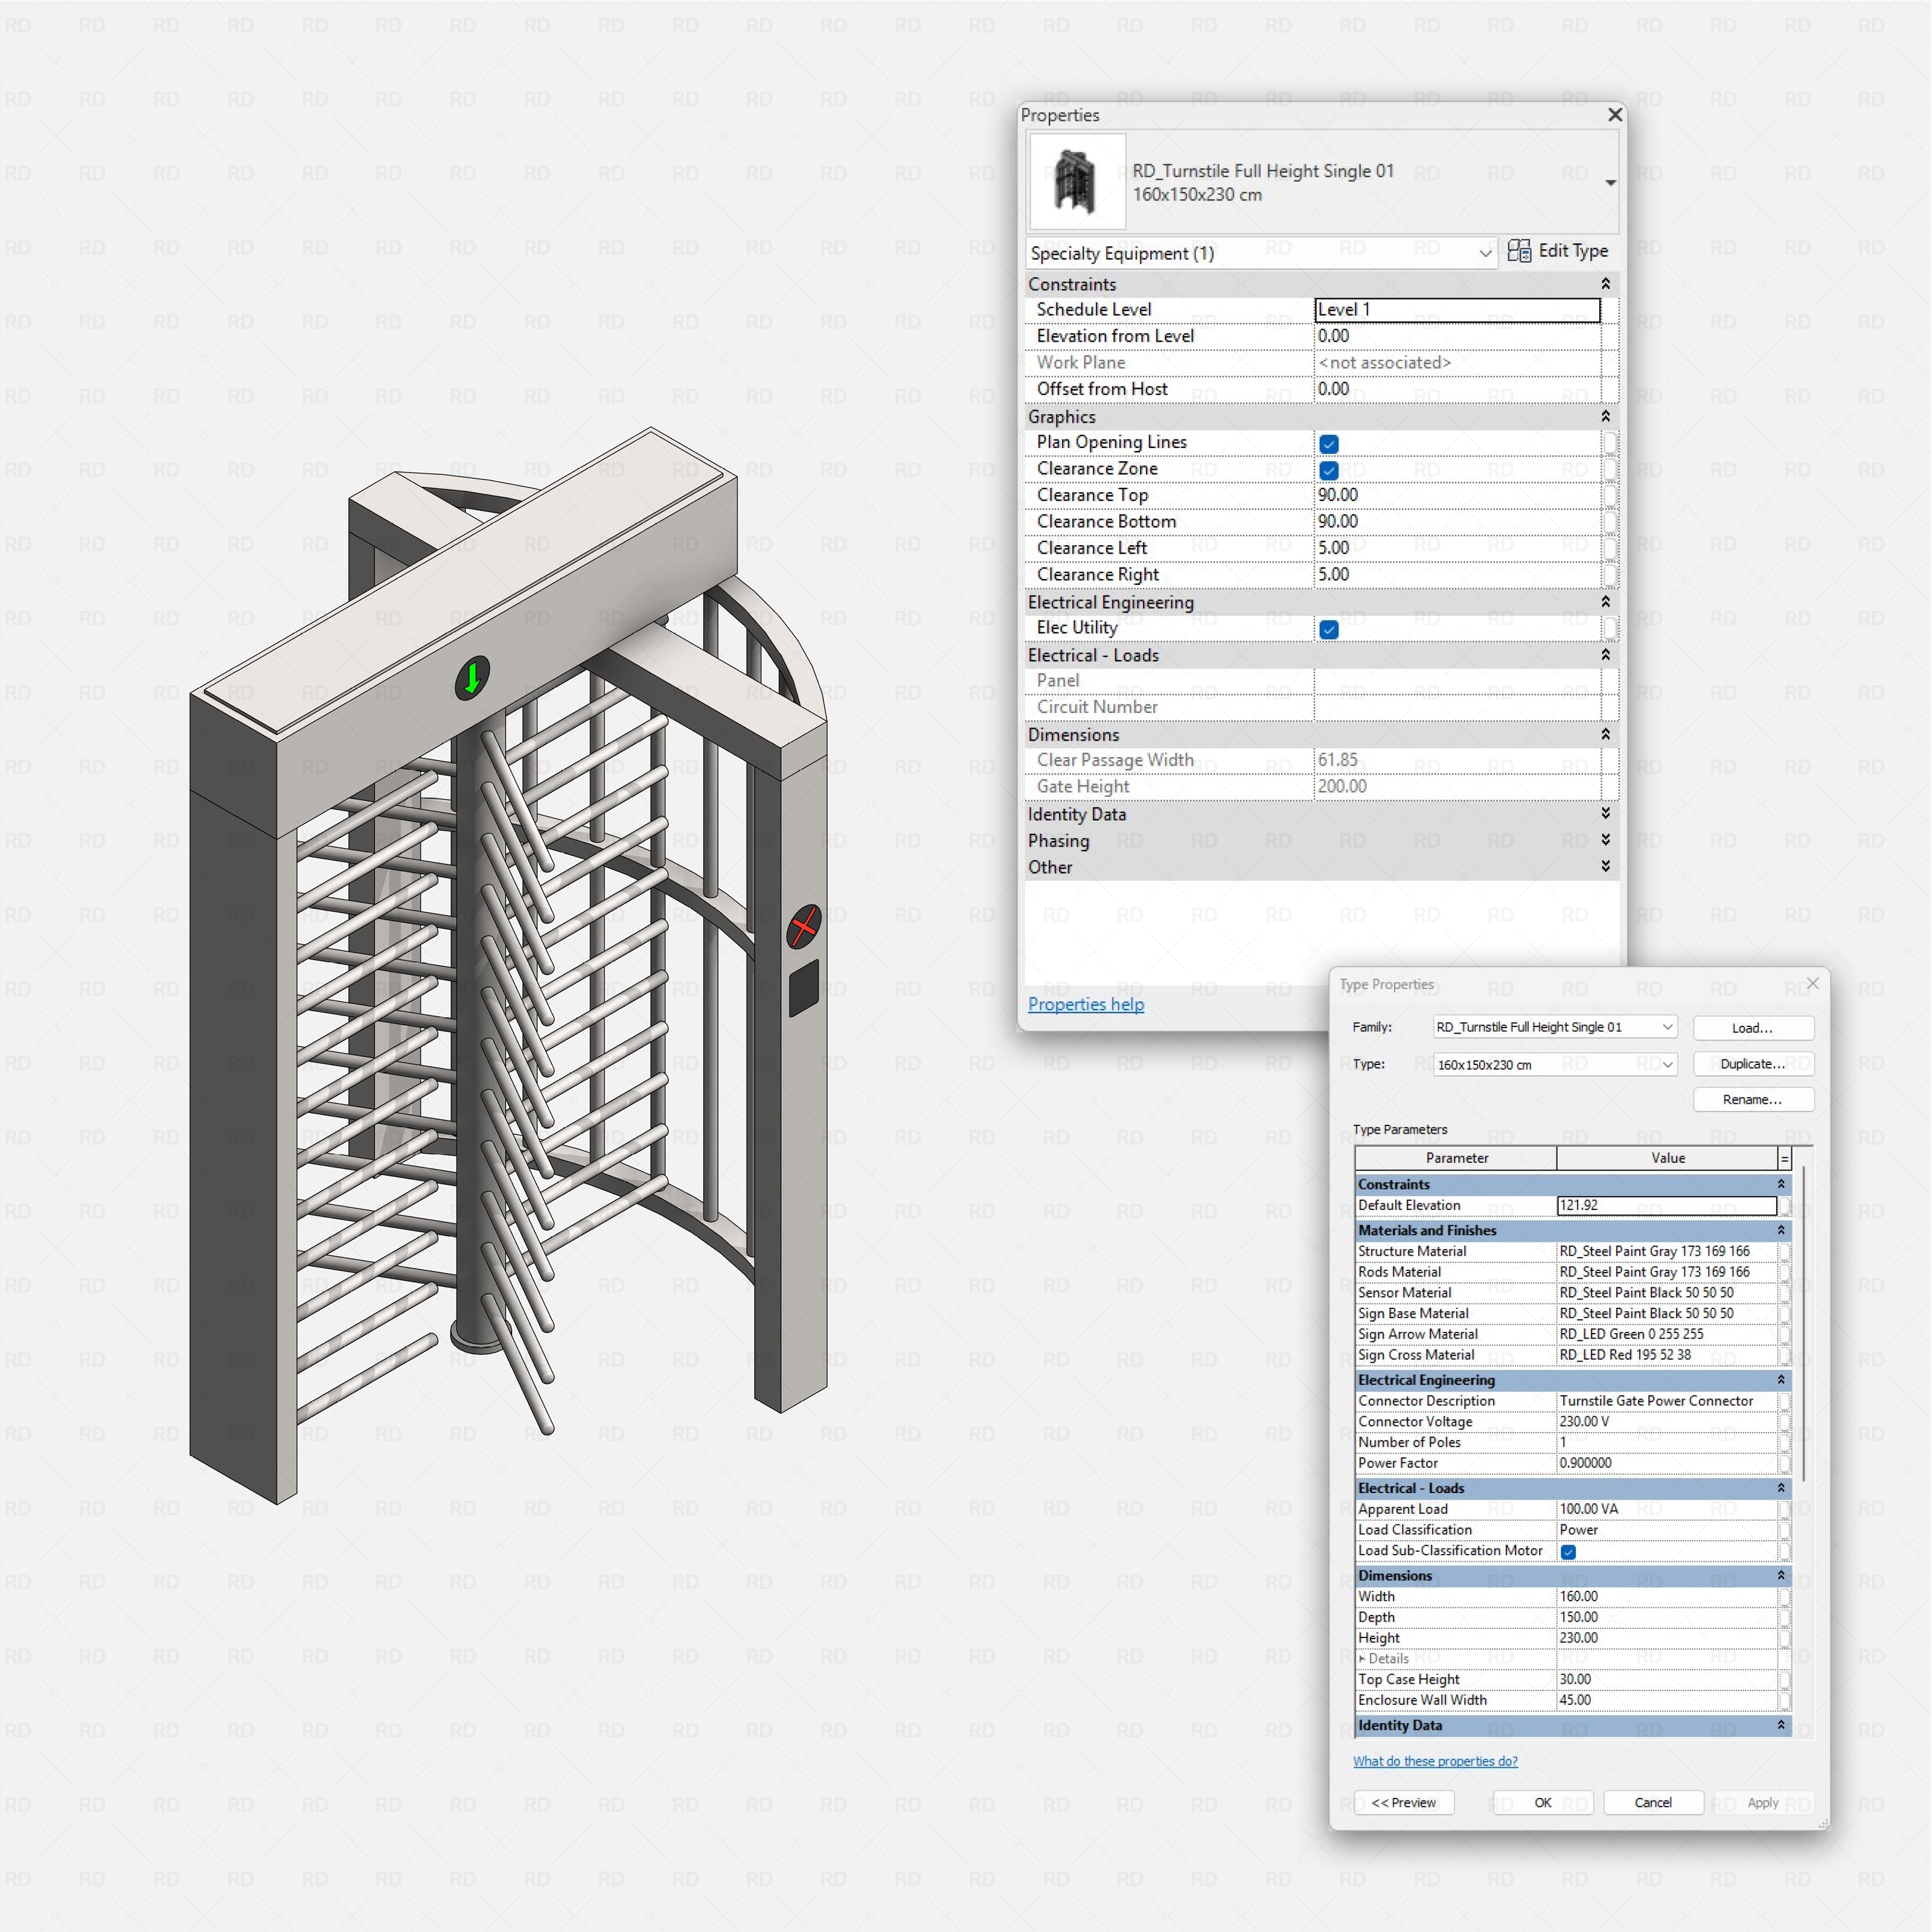Click the Sign Cross Material value RD_LED Red
The width and height of the screenshot is (1932, 1932).
click(x=1666, y=1355)
